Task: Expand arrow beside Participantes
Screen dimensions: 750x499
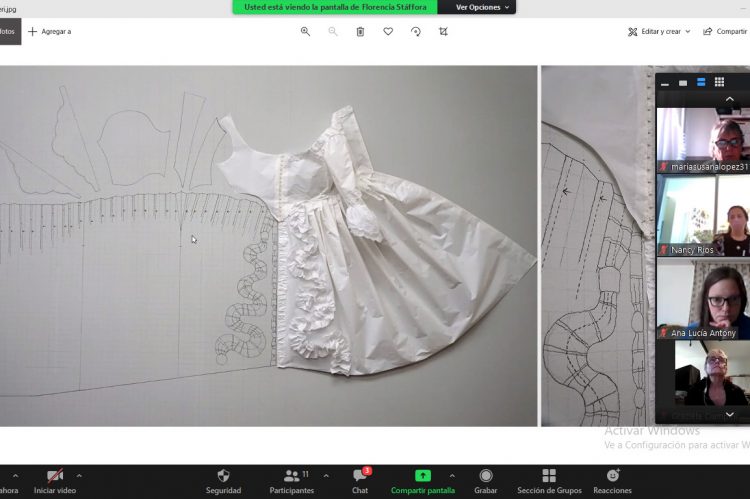Action: click(x=326, y=475)
